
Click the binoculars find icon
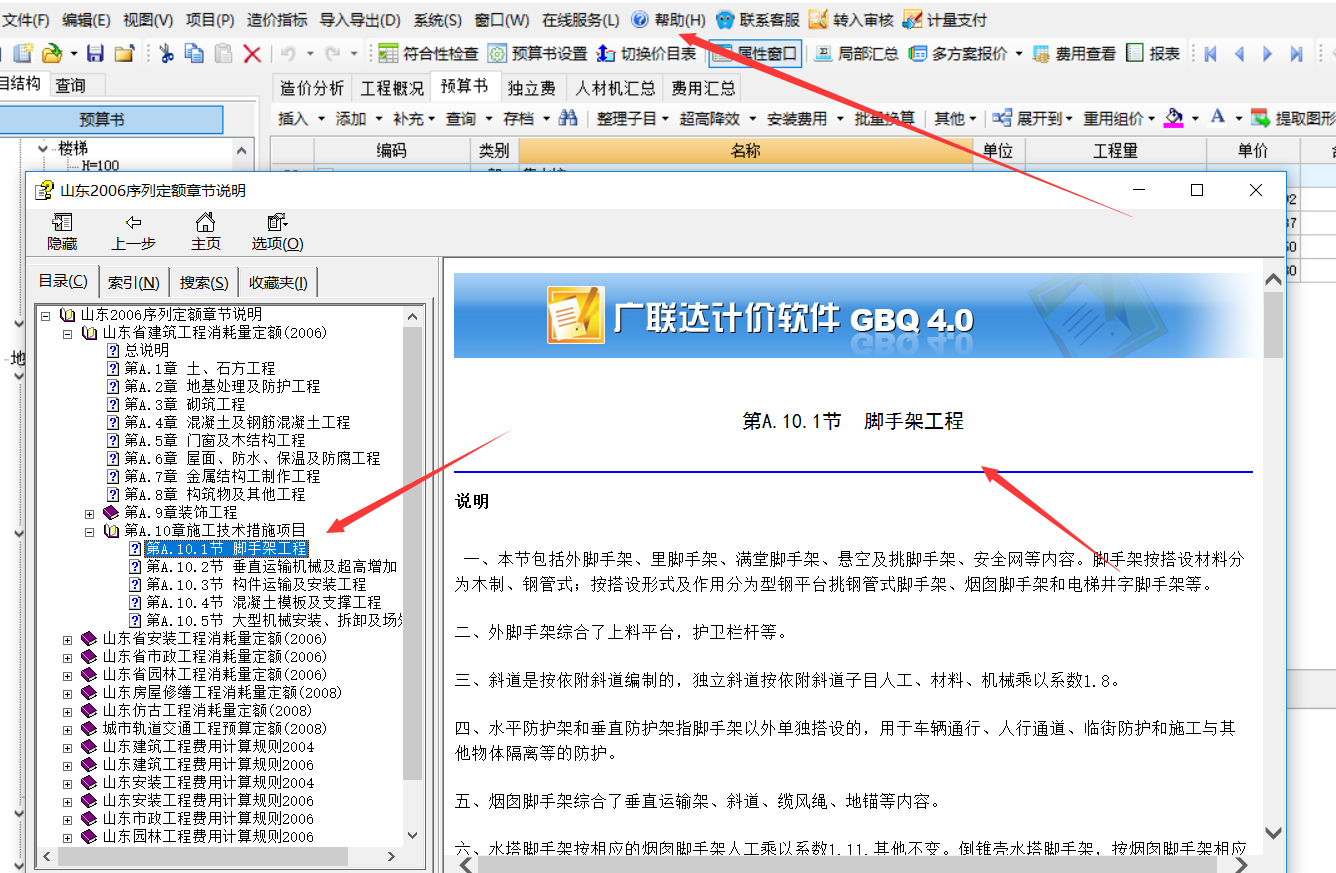[x=568, y=118]
